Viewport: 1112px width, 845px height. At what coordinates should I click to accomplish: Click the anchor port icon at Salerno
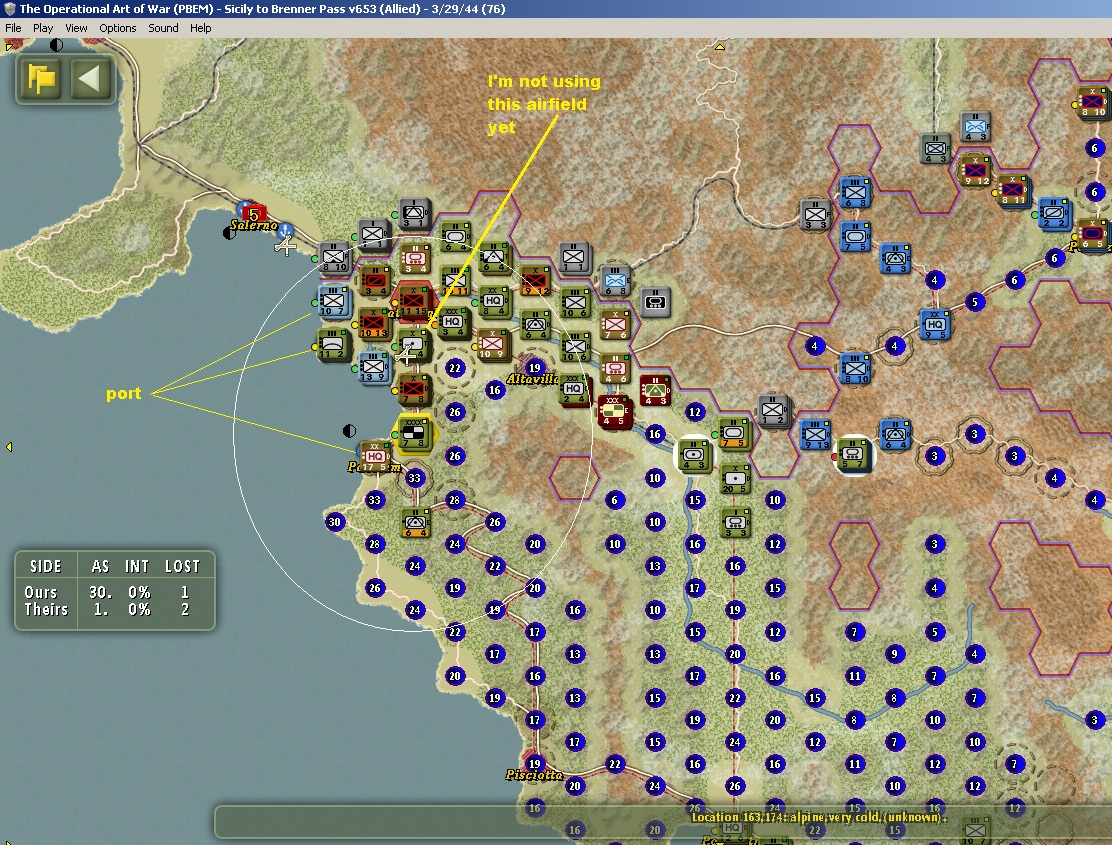coord(284,230)
